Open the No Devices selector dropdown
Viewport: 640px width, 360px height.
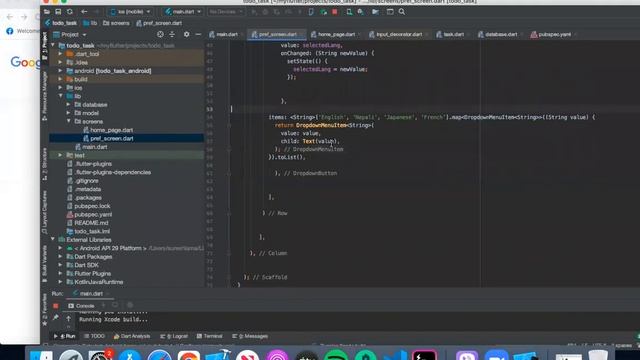[226, 12]
